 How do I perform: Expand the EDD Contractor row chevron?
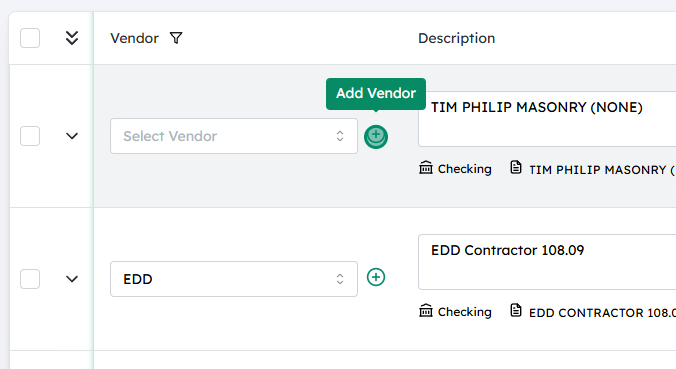click(x=72, y=279)
